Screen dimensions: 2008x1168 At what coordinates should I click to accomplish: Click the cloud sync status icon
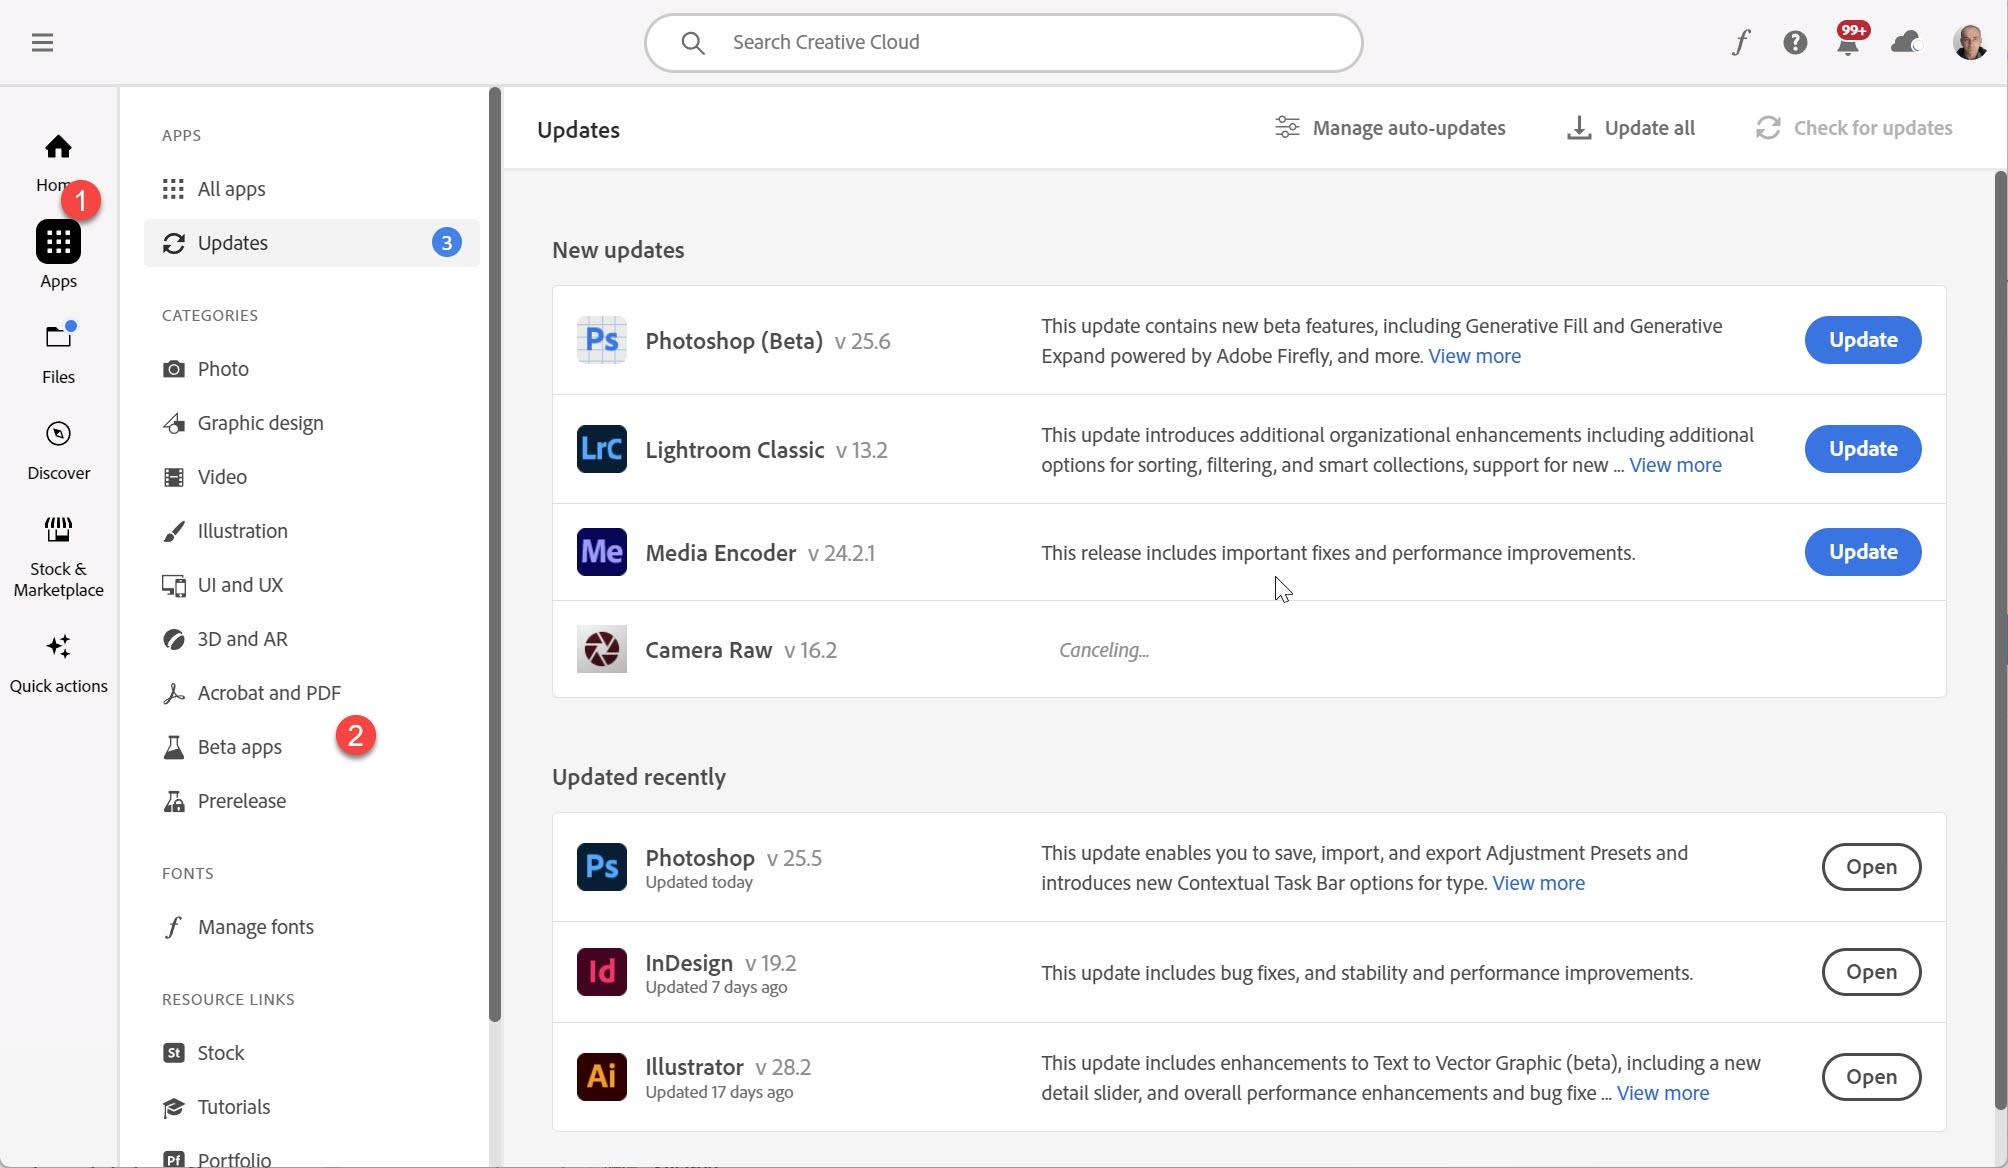[x=1905, y=42]
